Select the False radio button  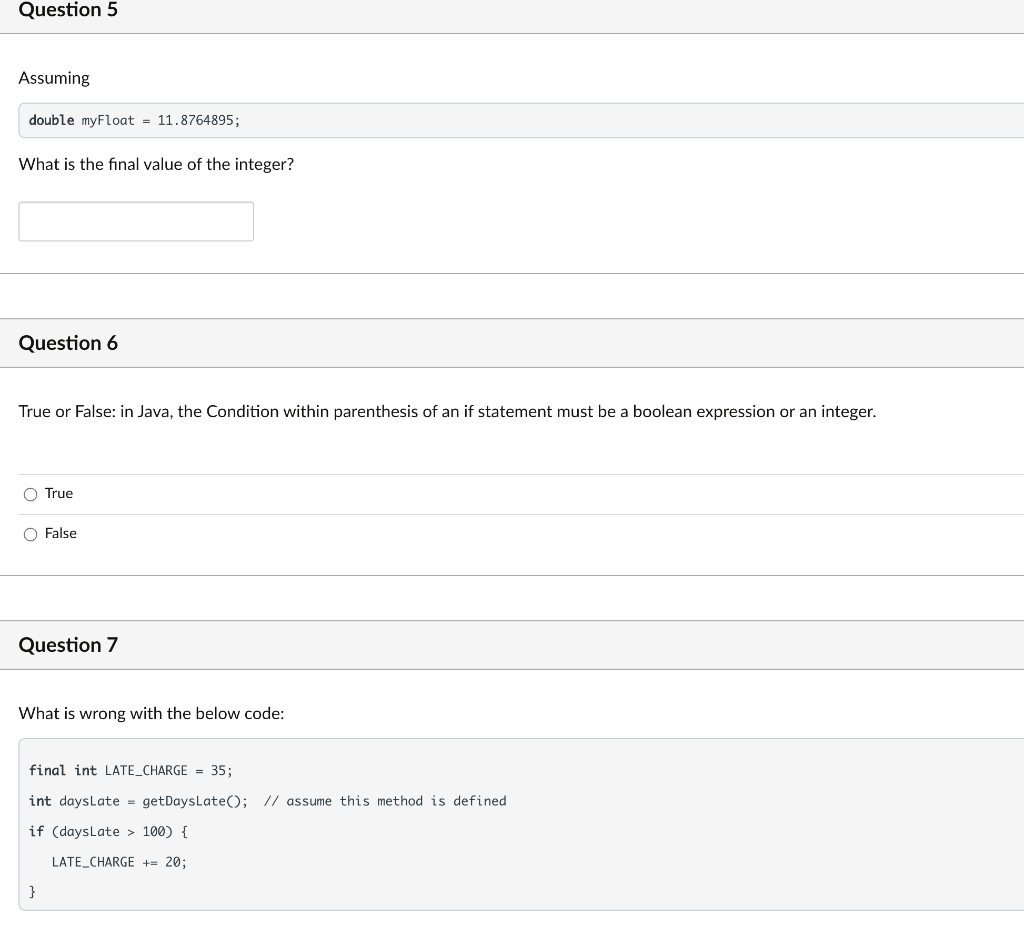click(31, 533)
